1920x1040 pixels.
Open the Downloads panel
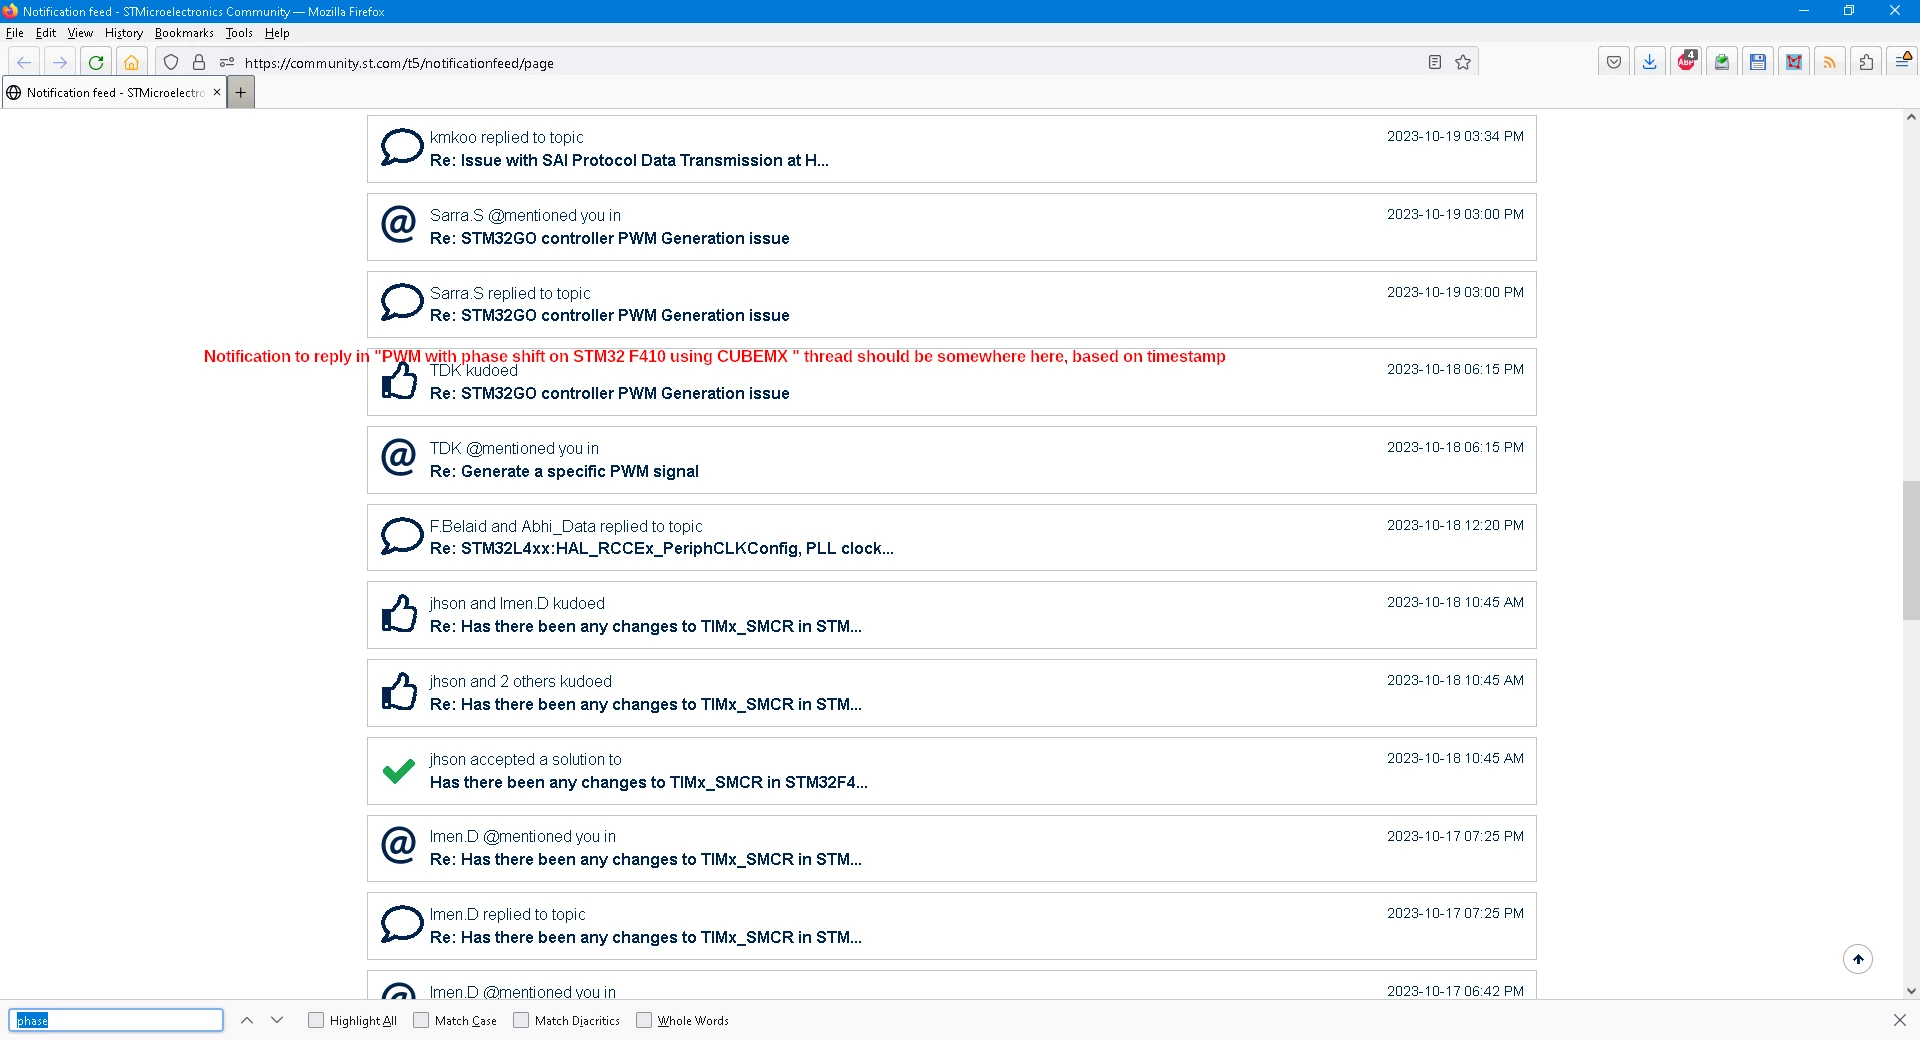[1650, 62]
